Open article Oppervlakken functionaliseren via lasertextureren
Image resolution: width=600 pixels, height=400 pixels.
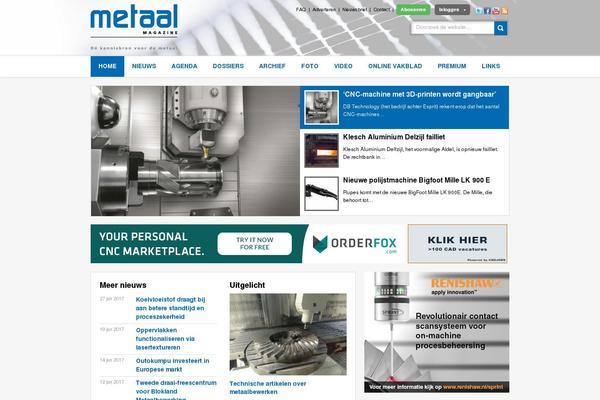pos(165,339)
